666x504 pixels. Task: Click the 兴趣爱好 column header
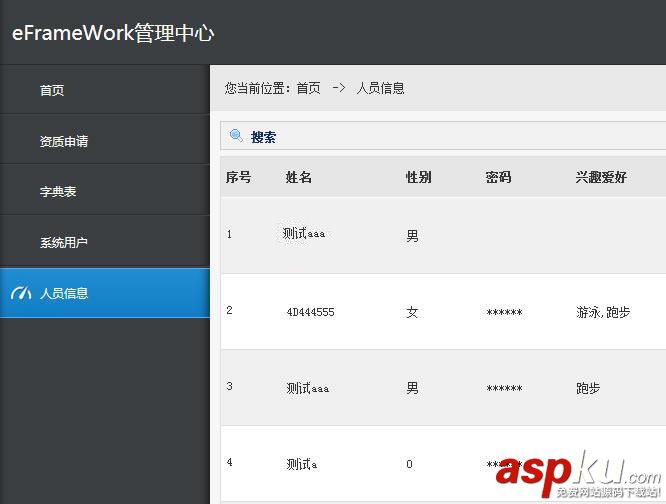pos(601,177)
